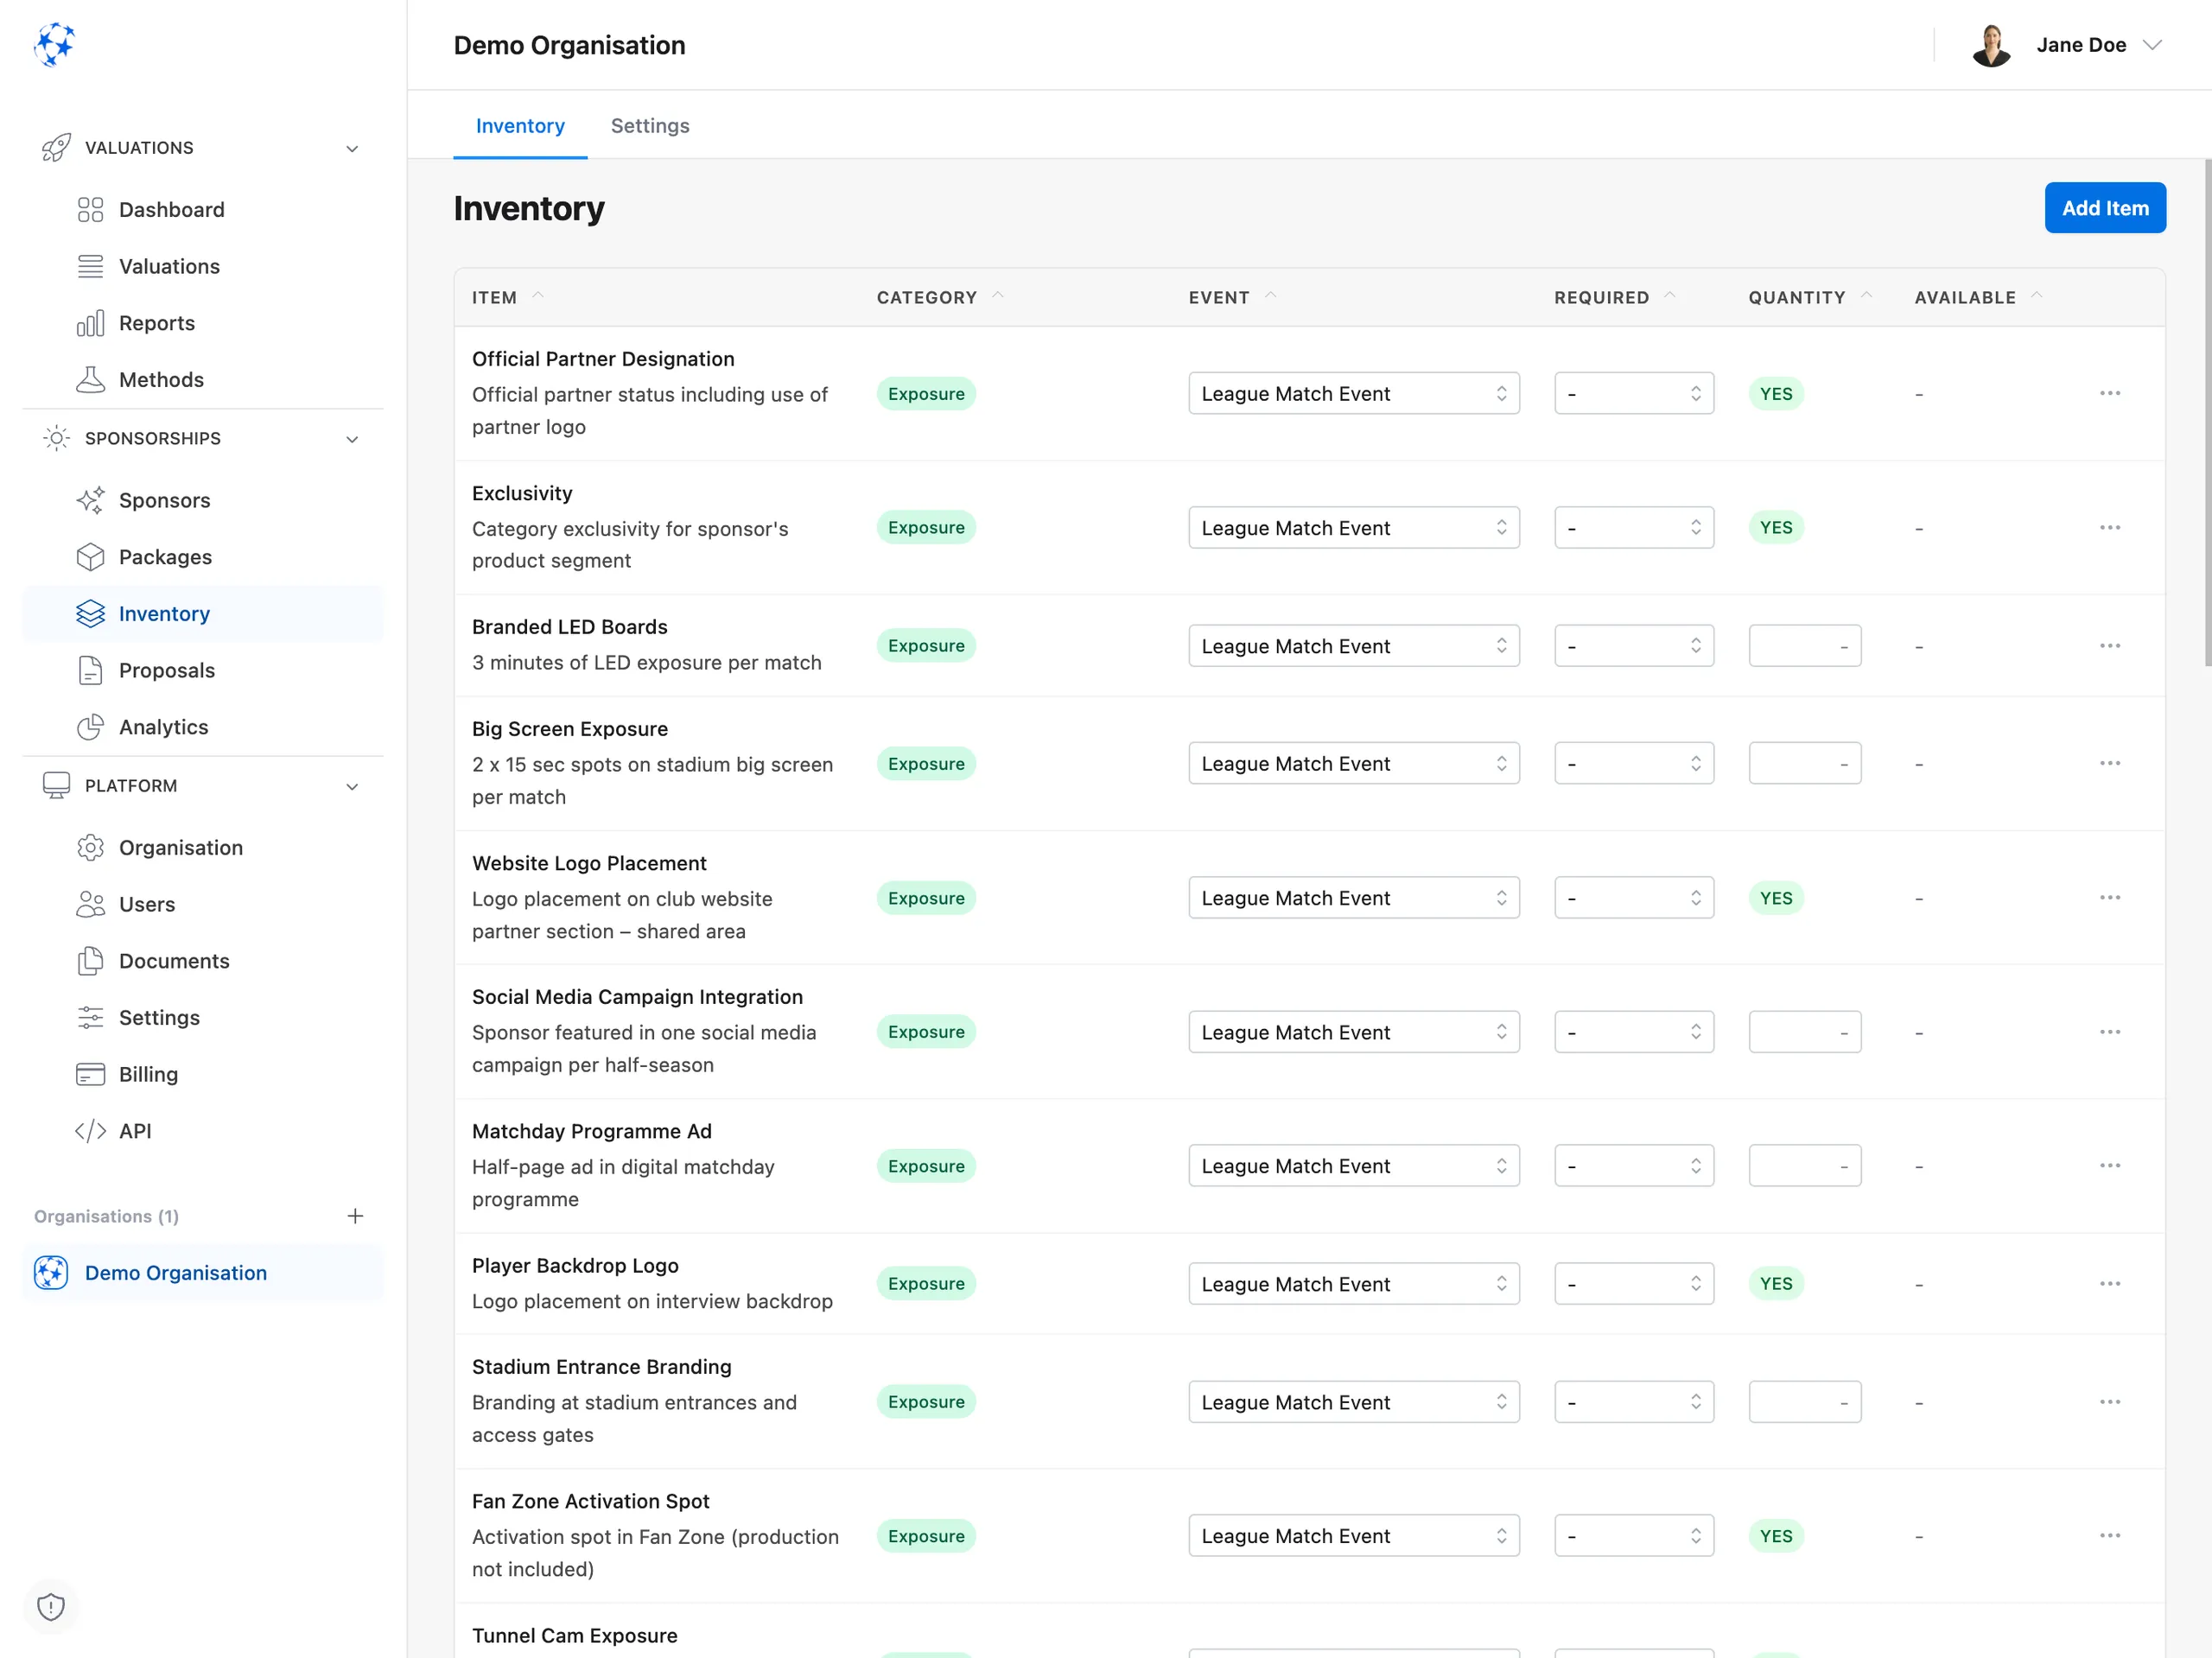Edit quantity field for Matchday Programme Ad
Image resolution: width=2212 pixels, height=1658 pixels.
click(1805, 1166)
